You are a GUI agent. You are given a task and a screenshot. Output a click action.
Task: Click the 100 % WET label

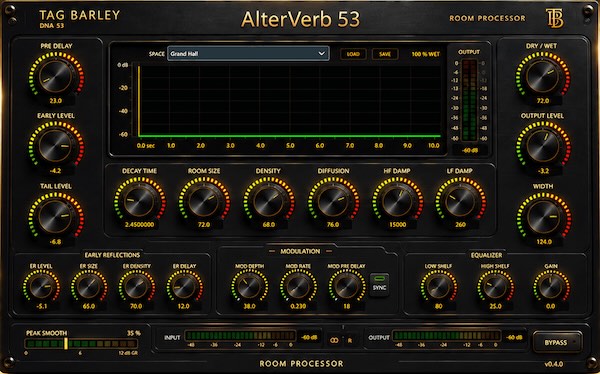[426, 54]
